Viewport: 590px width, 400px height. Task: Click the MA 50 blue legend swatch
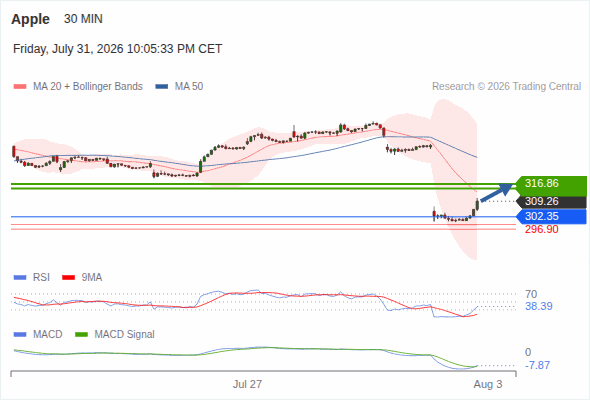pos(162,87)
